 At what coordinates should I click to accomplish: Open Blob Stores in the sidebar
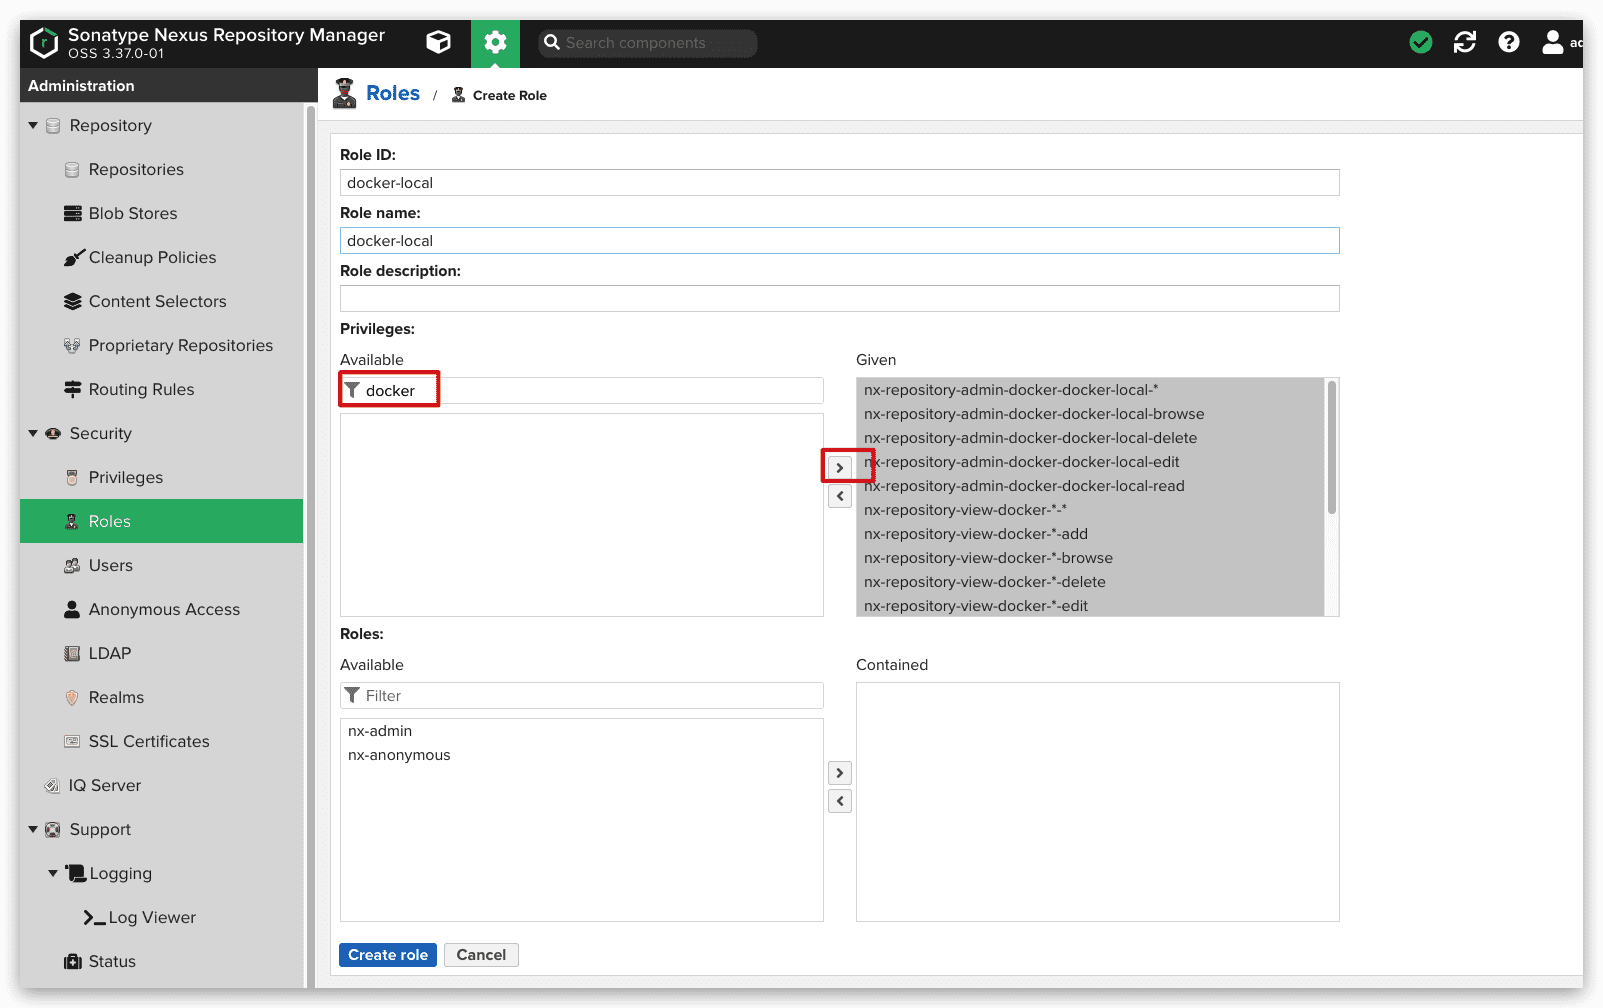pyautogui.click(x=132, y=214)
